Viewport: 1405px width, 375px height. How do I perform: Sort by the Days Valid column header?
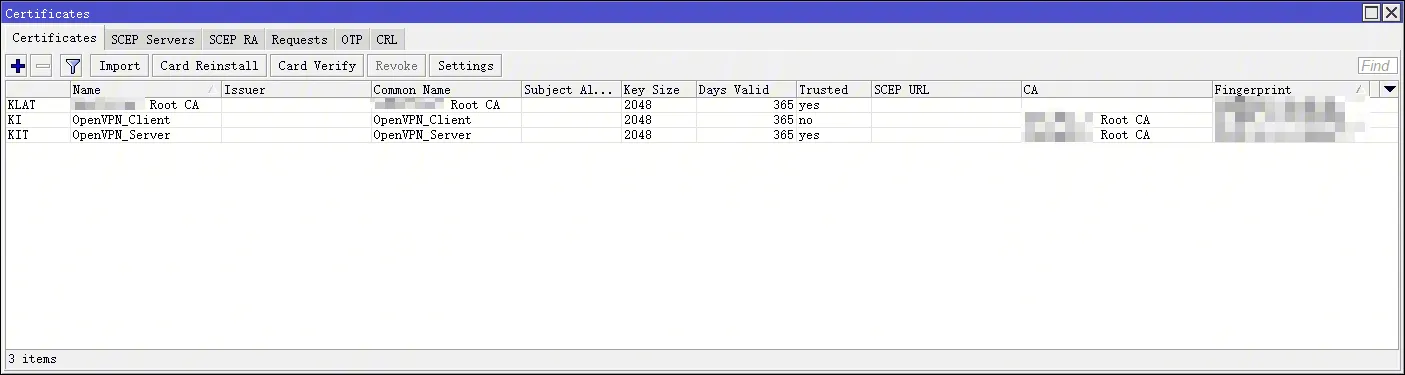coord(746,89)
